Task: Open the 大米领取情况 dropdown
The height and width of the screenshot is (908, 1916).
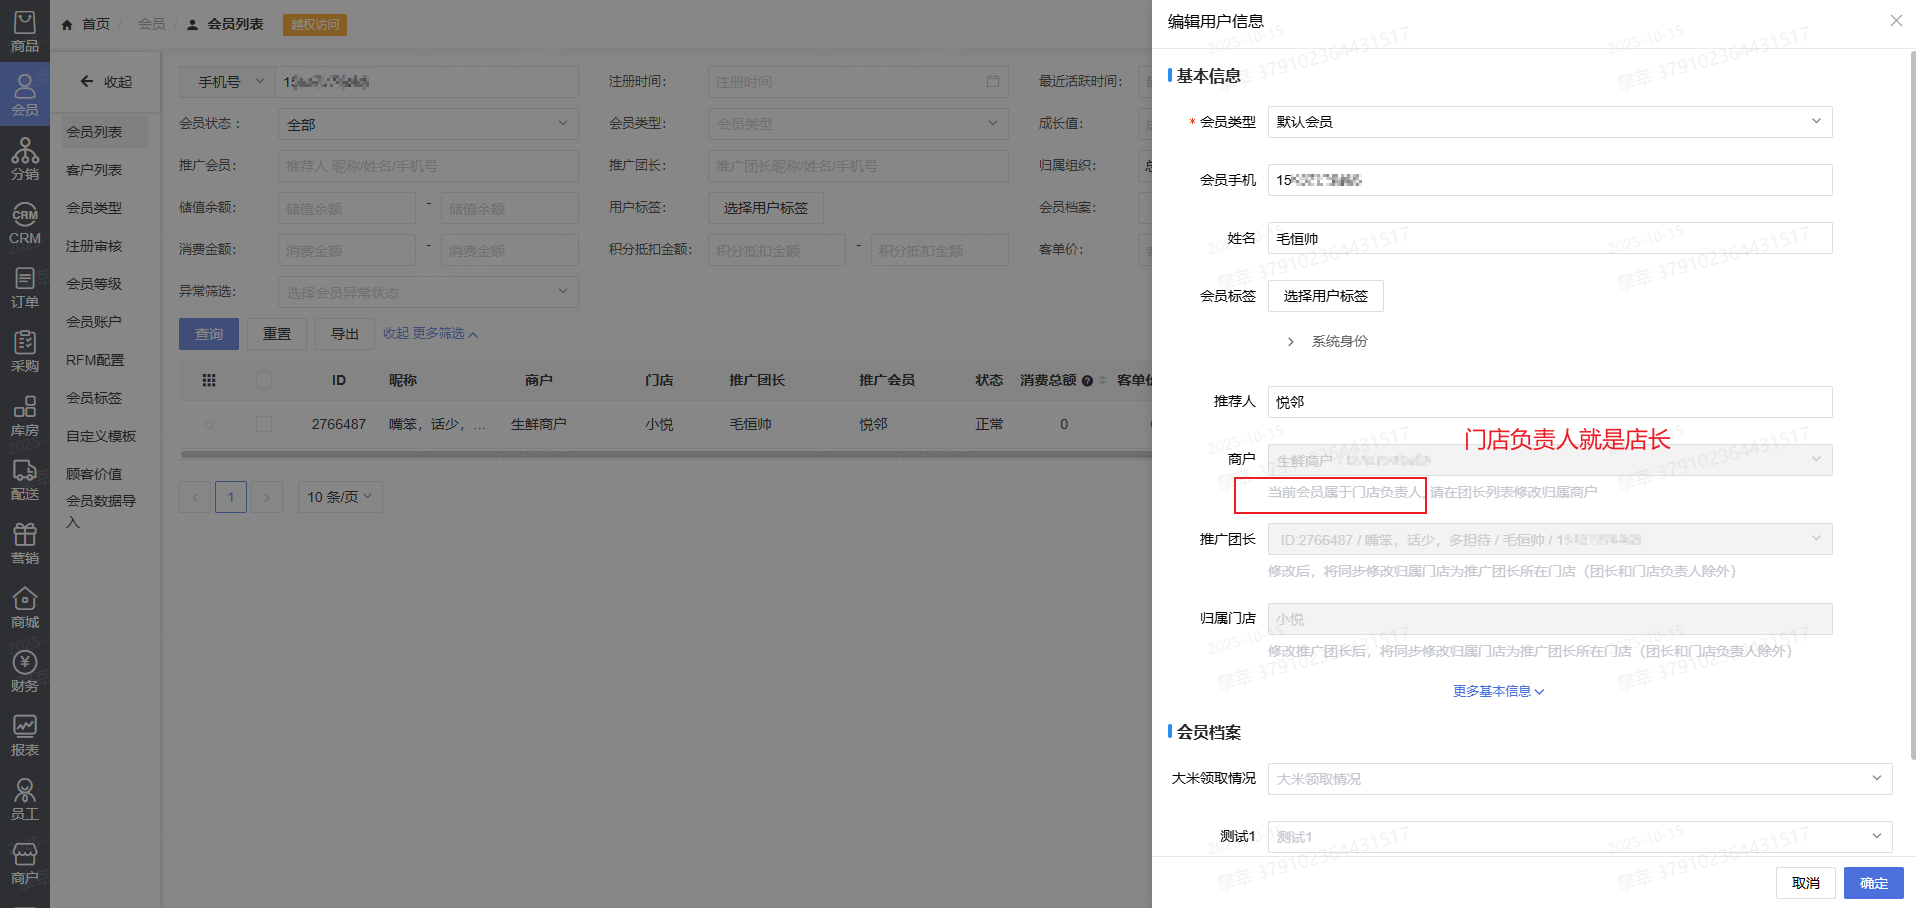Action: pos(1579,779)
